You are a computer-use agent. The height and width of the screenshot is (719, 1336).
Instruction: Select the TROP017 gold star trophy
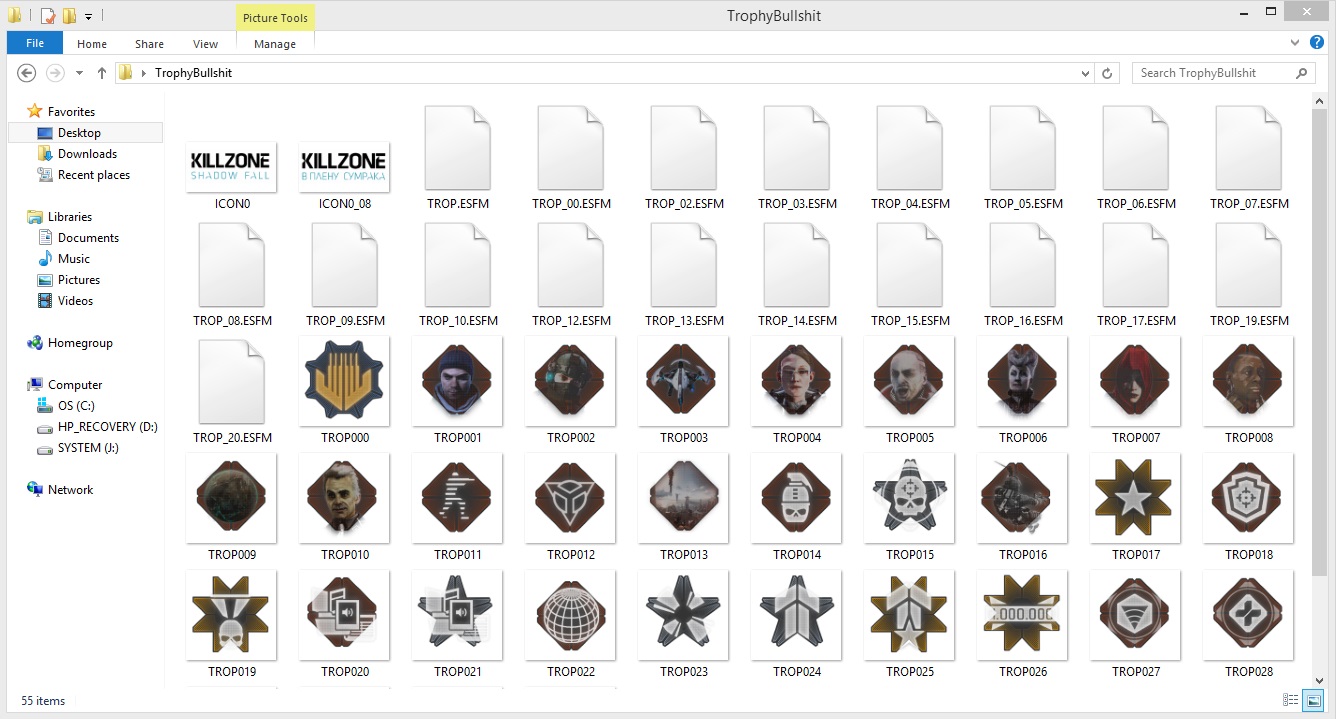[1136, 498]
